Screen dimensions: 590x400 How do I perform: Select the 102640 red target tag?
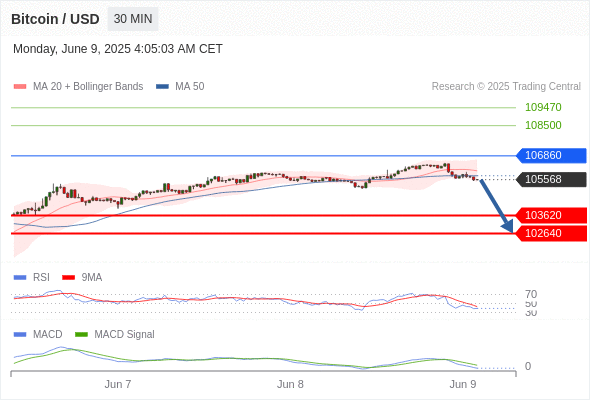[x=551, y=233]
